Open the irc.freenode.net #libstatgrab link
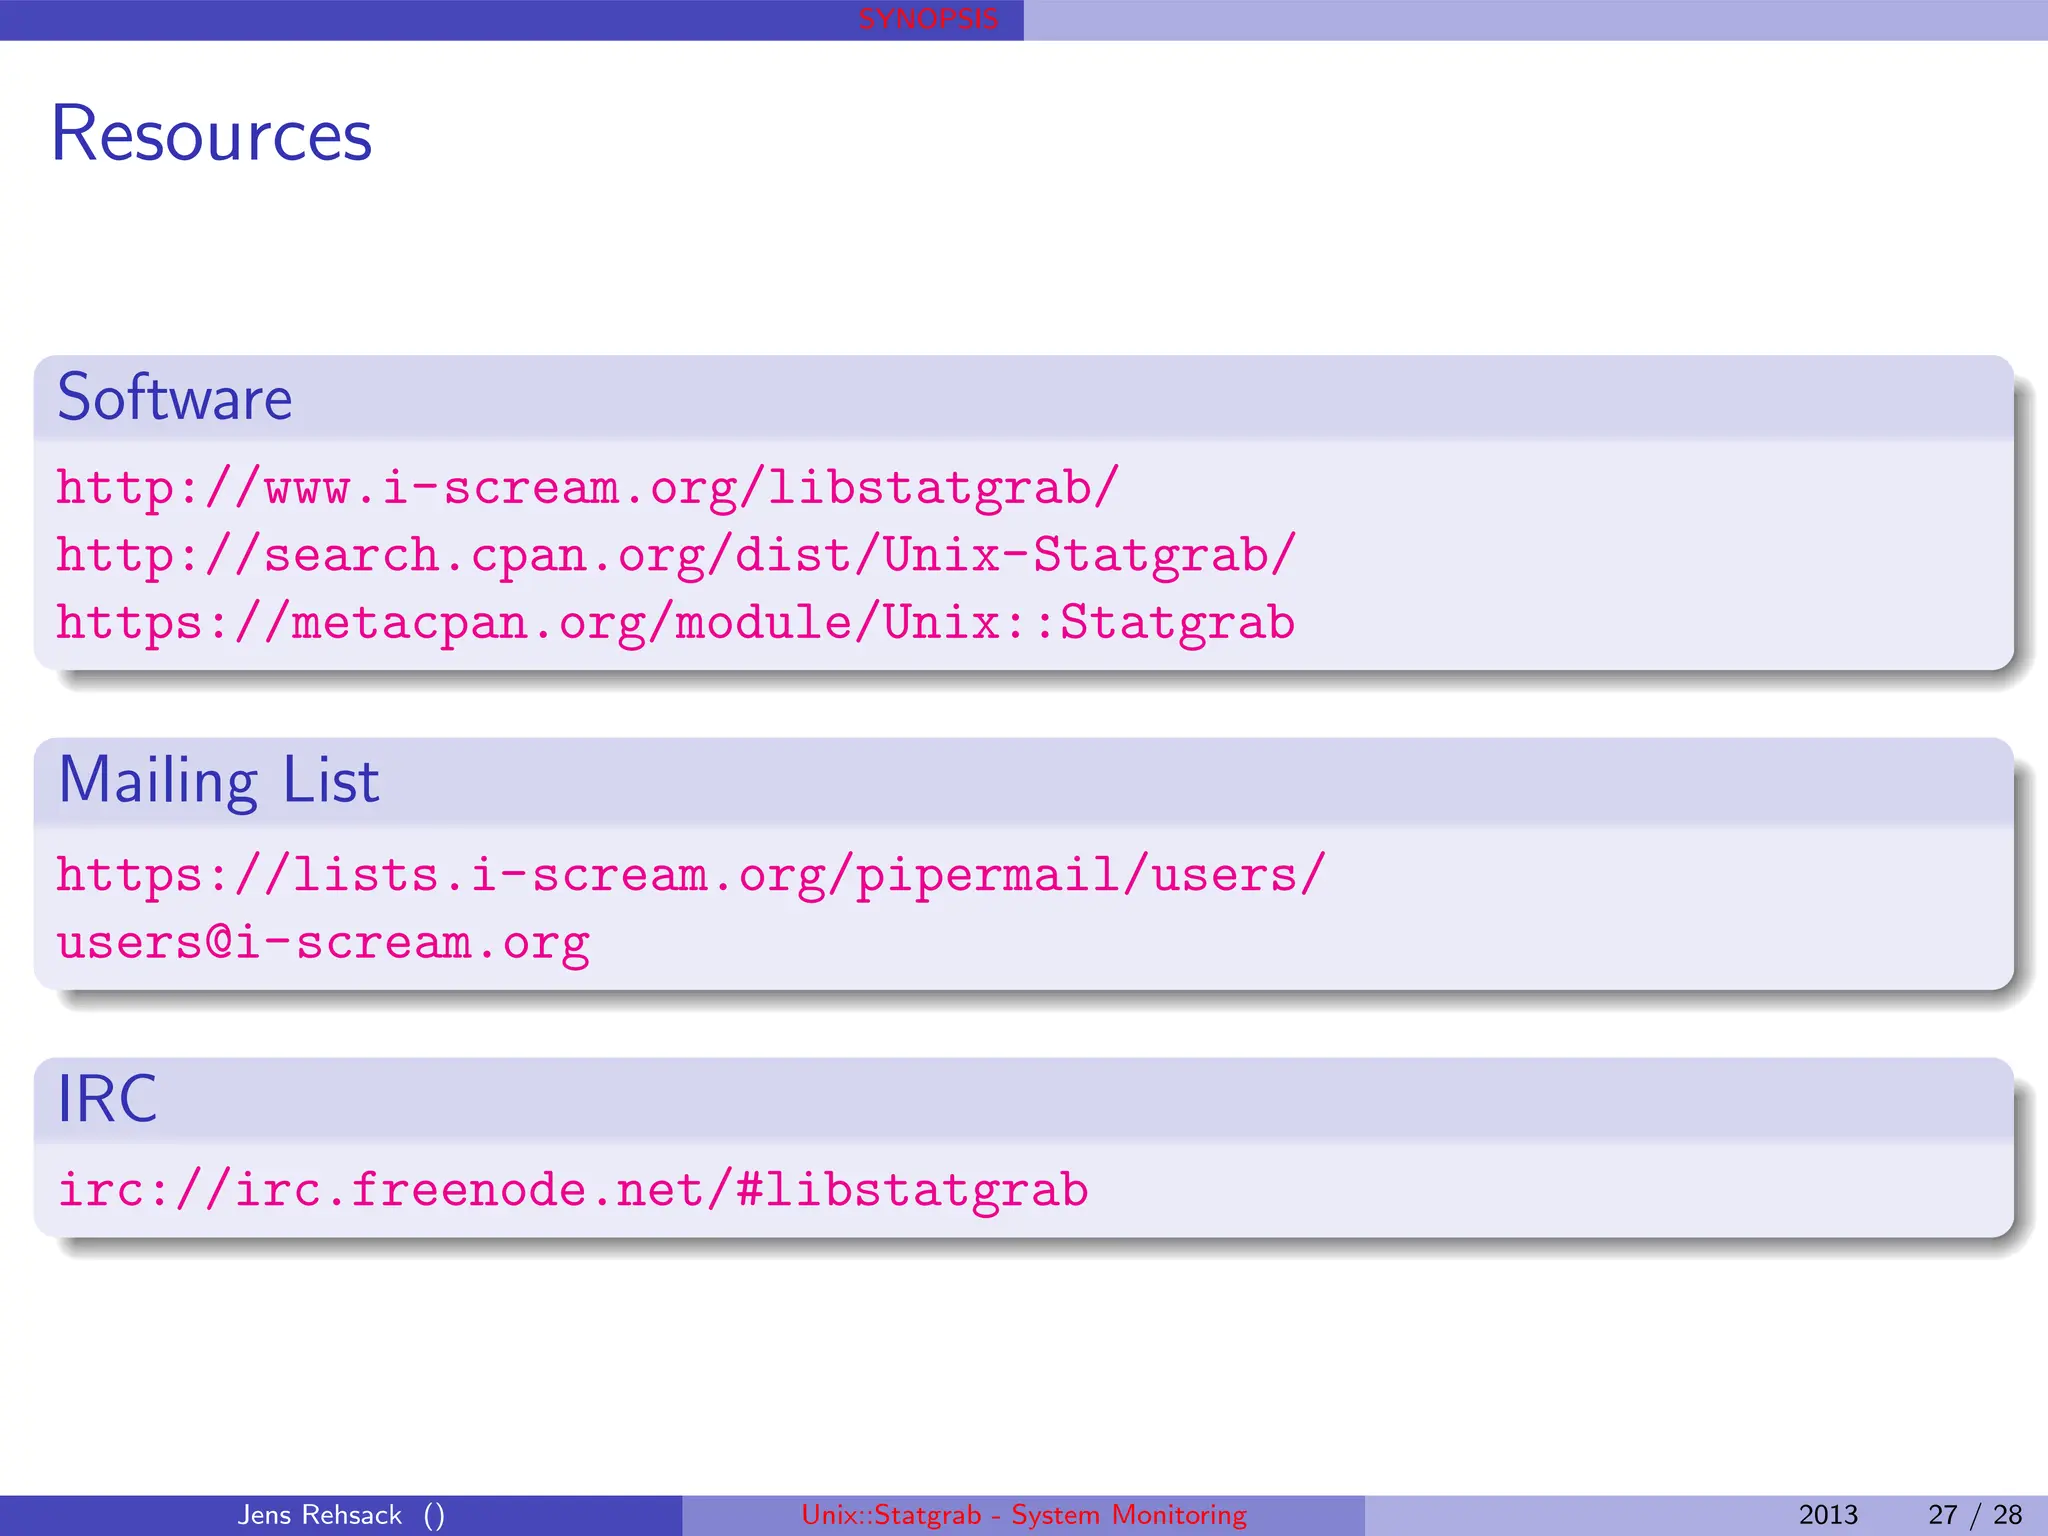2048x1536 pixels. 573,1191
